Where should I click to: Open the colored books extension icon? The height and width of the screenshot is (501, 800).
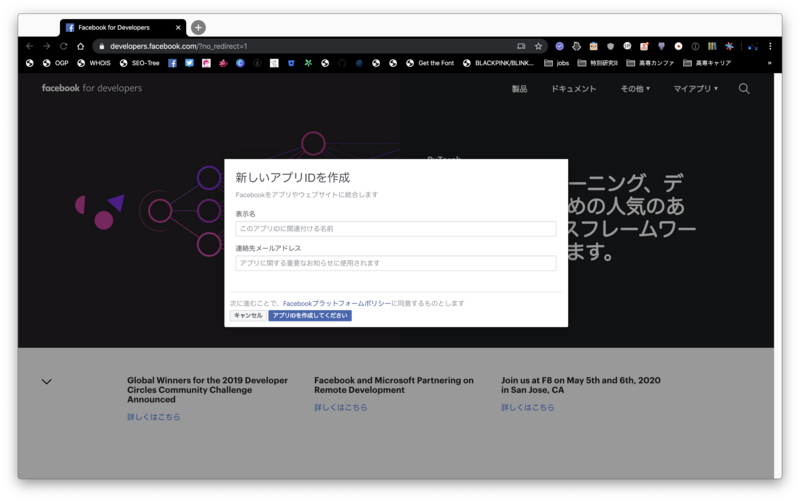(712, 46)
